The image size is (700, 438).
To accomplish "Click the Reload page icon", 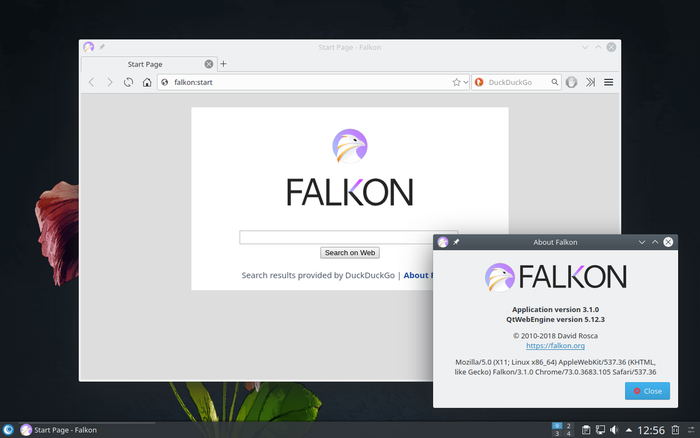I will [x=128, y=82].
